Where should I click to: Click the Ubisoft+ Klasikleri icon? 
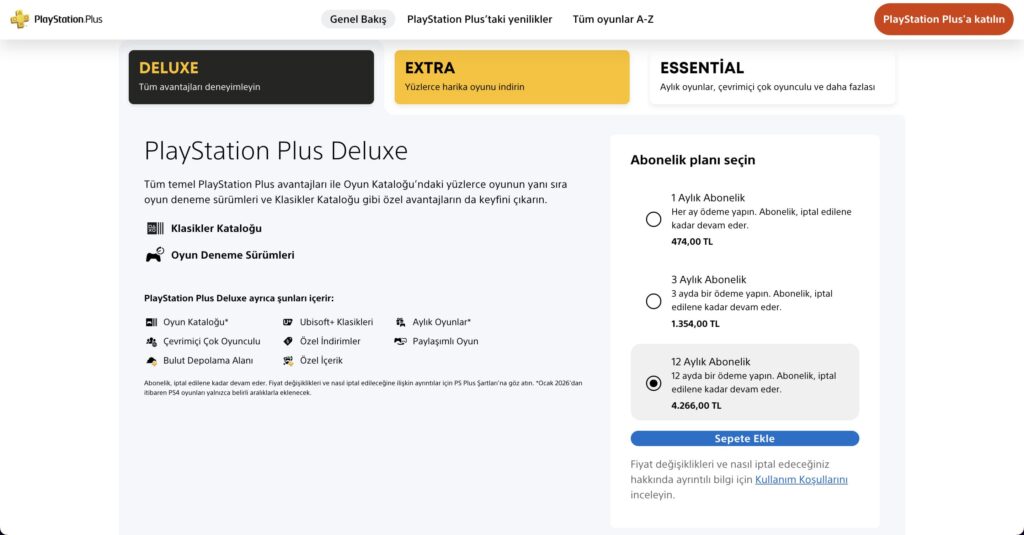[x=288, y=322]
